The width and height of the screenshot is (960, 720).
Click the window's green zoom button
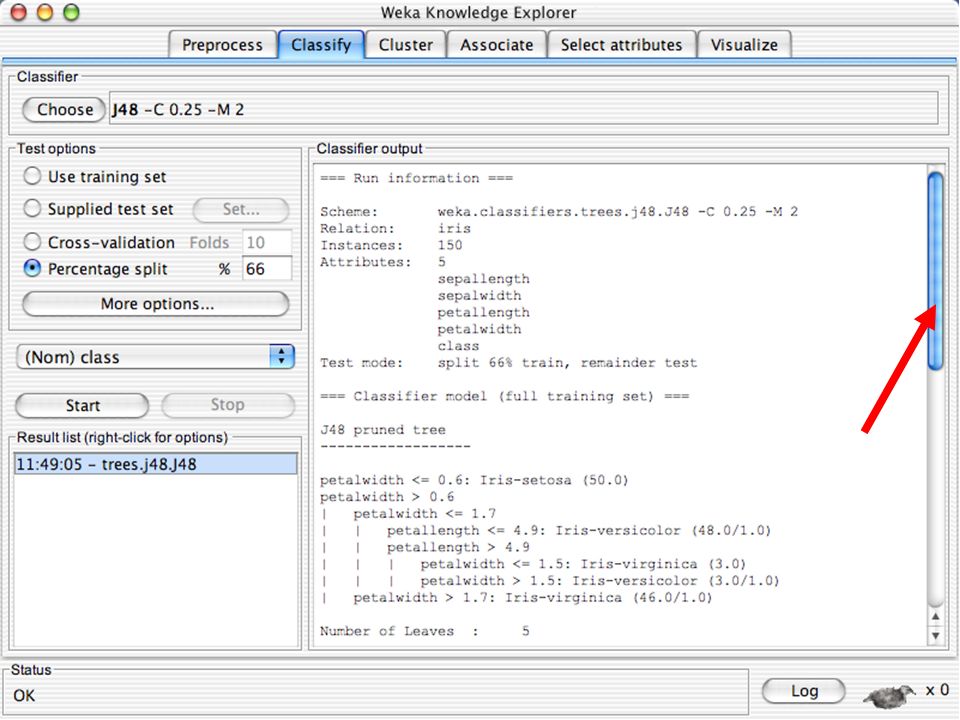(x=72, y=12)
